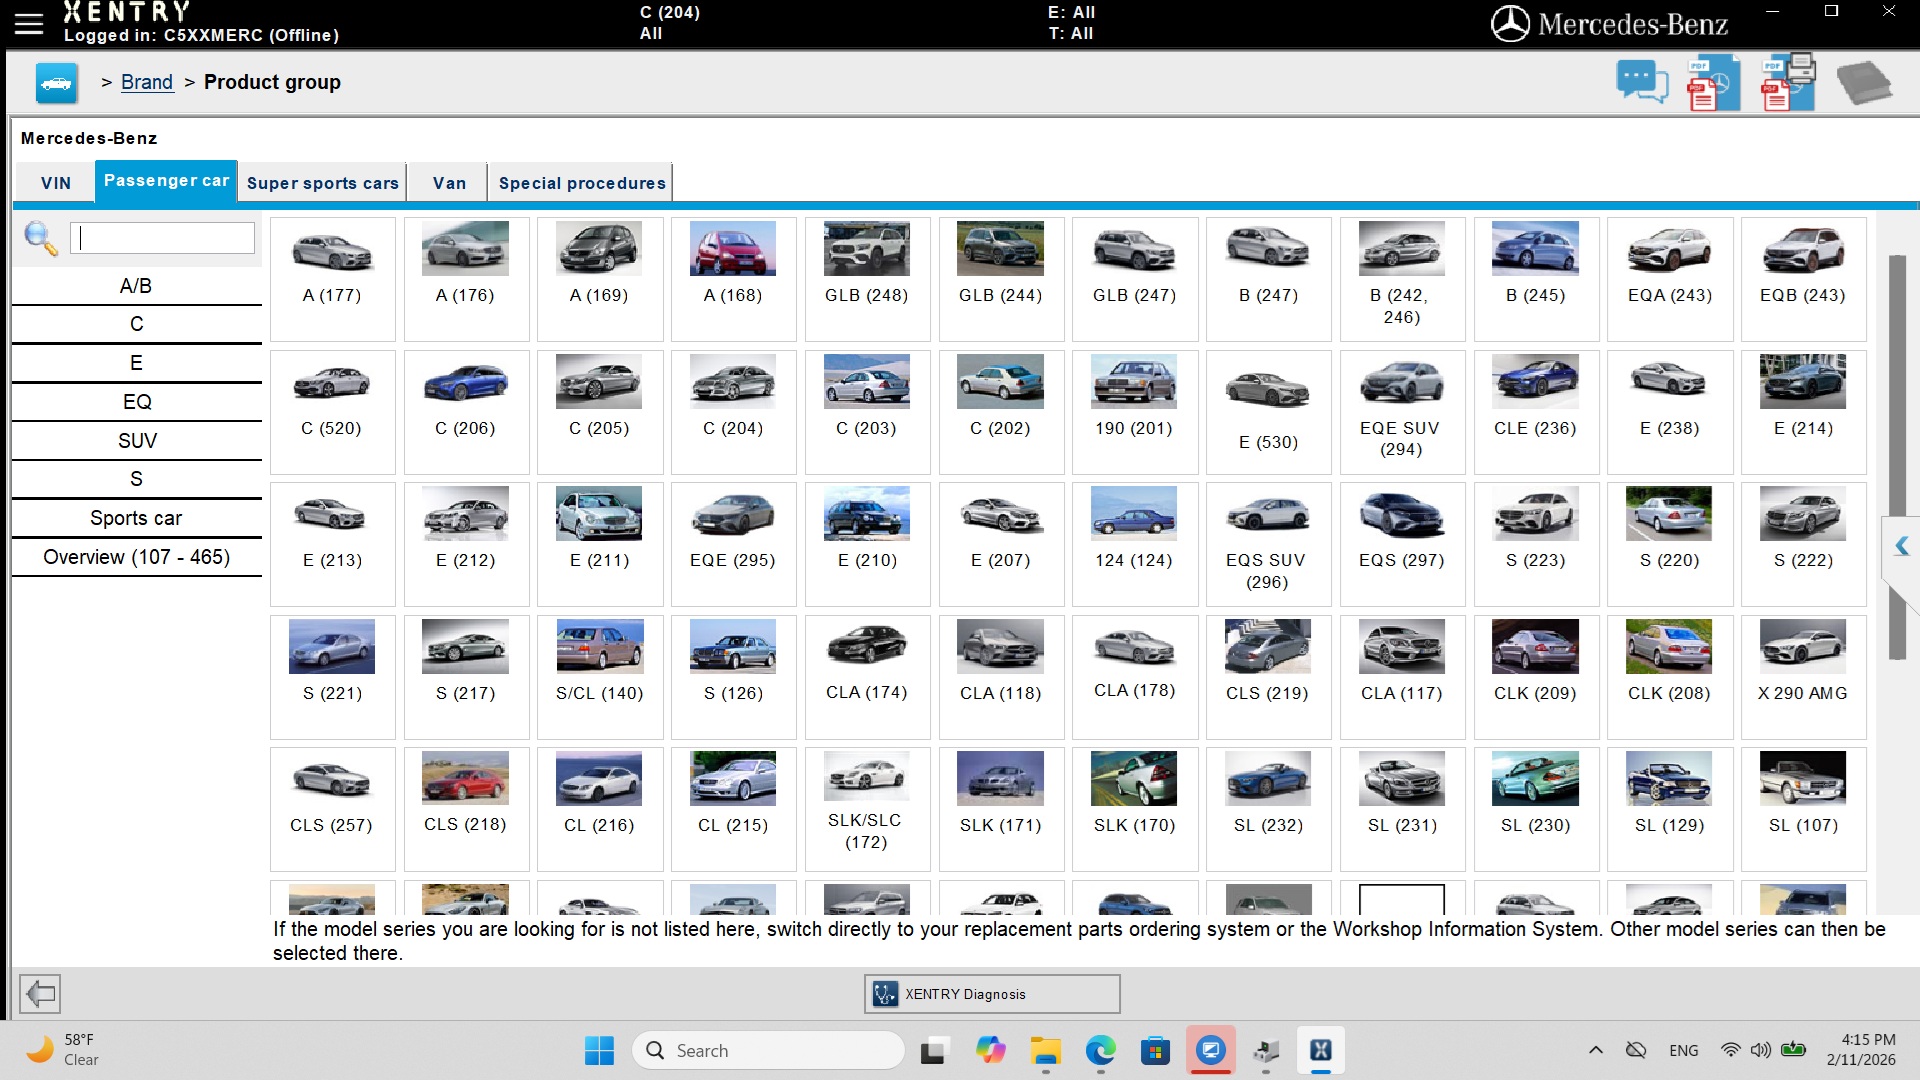Open the red-highlighted remote app taskbar icon
The width and height of the screenshot is (1920, 1080).
[x=1211, y=1051]
